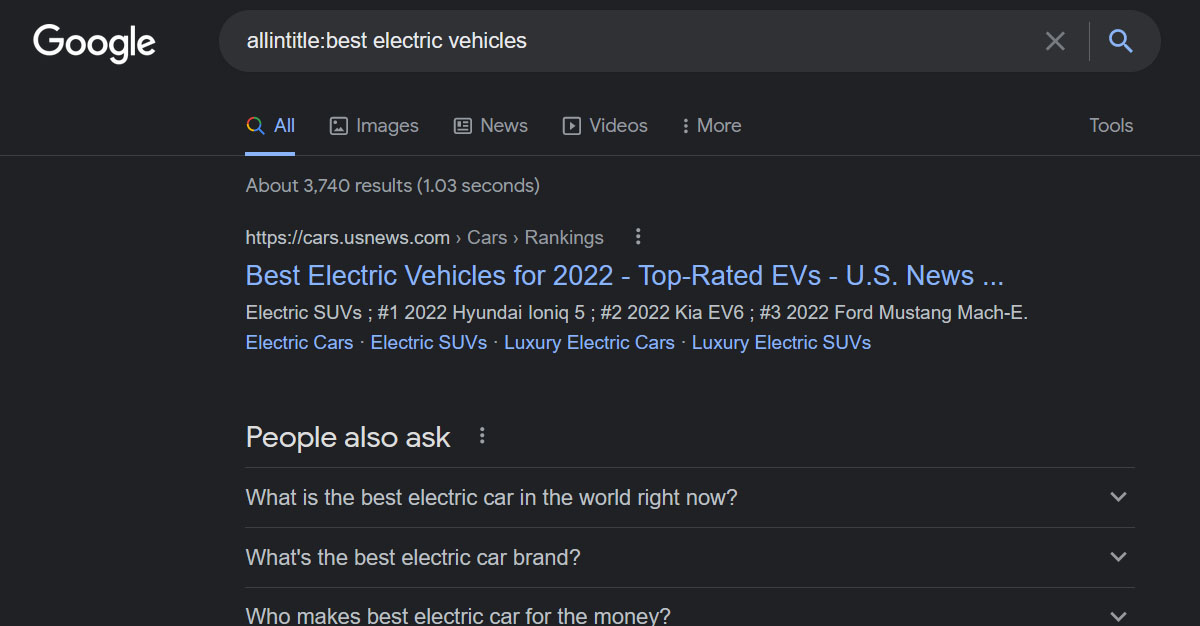Open the Best Electric Vehicles for 2022 result

[x=624, y=276]
